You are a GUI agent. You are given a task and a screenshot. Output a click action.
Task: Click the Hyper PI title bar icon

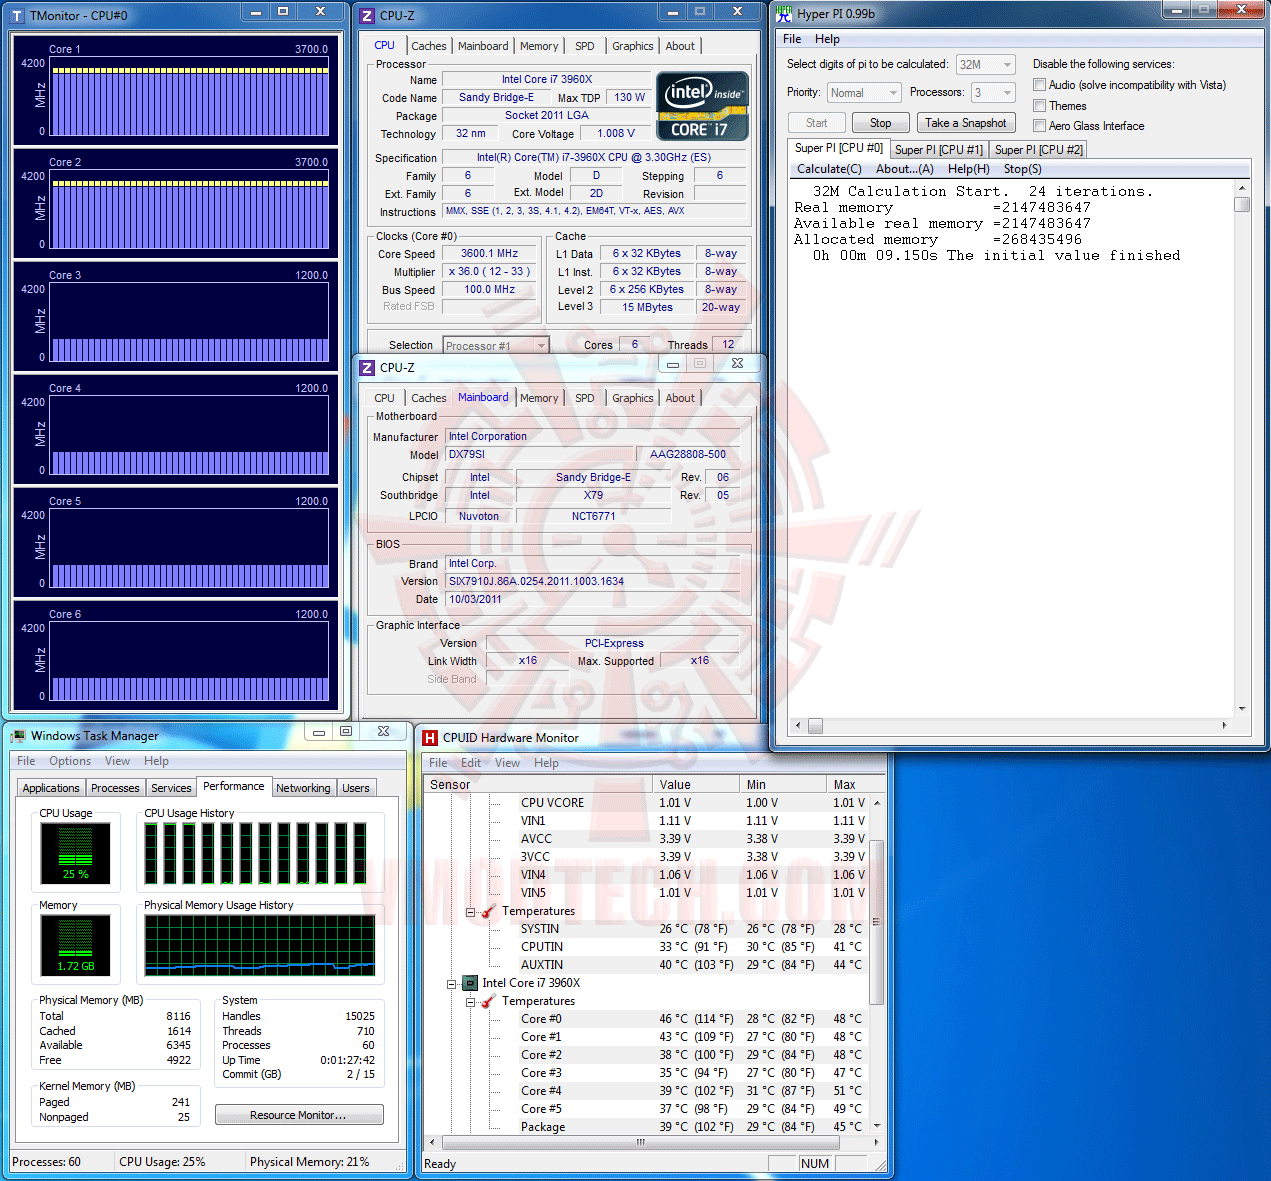(784, 14)
